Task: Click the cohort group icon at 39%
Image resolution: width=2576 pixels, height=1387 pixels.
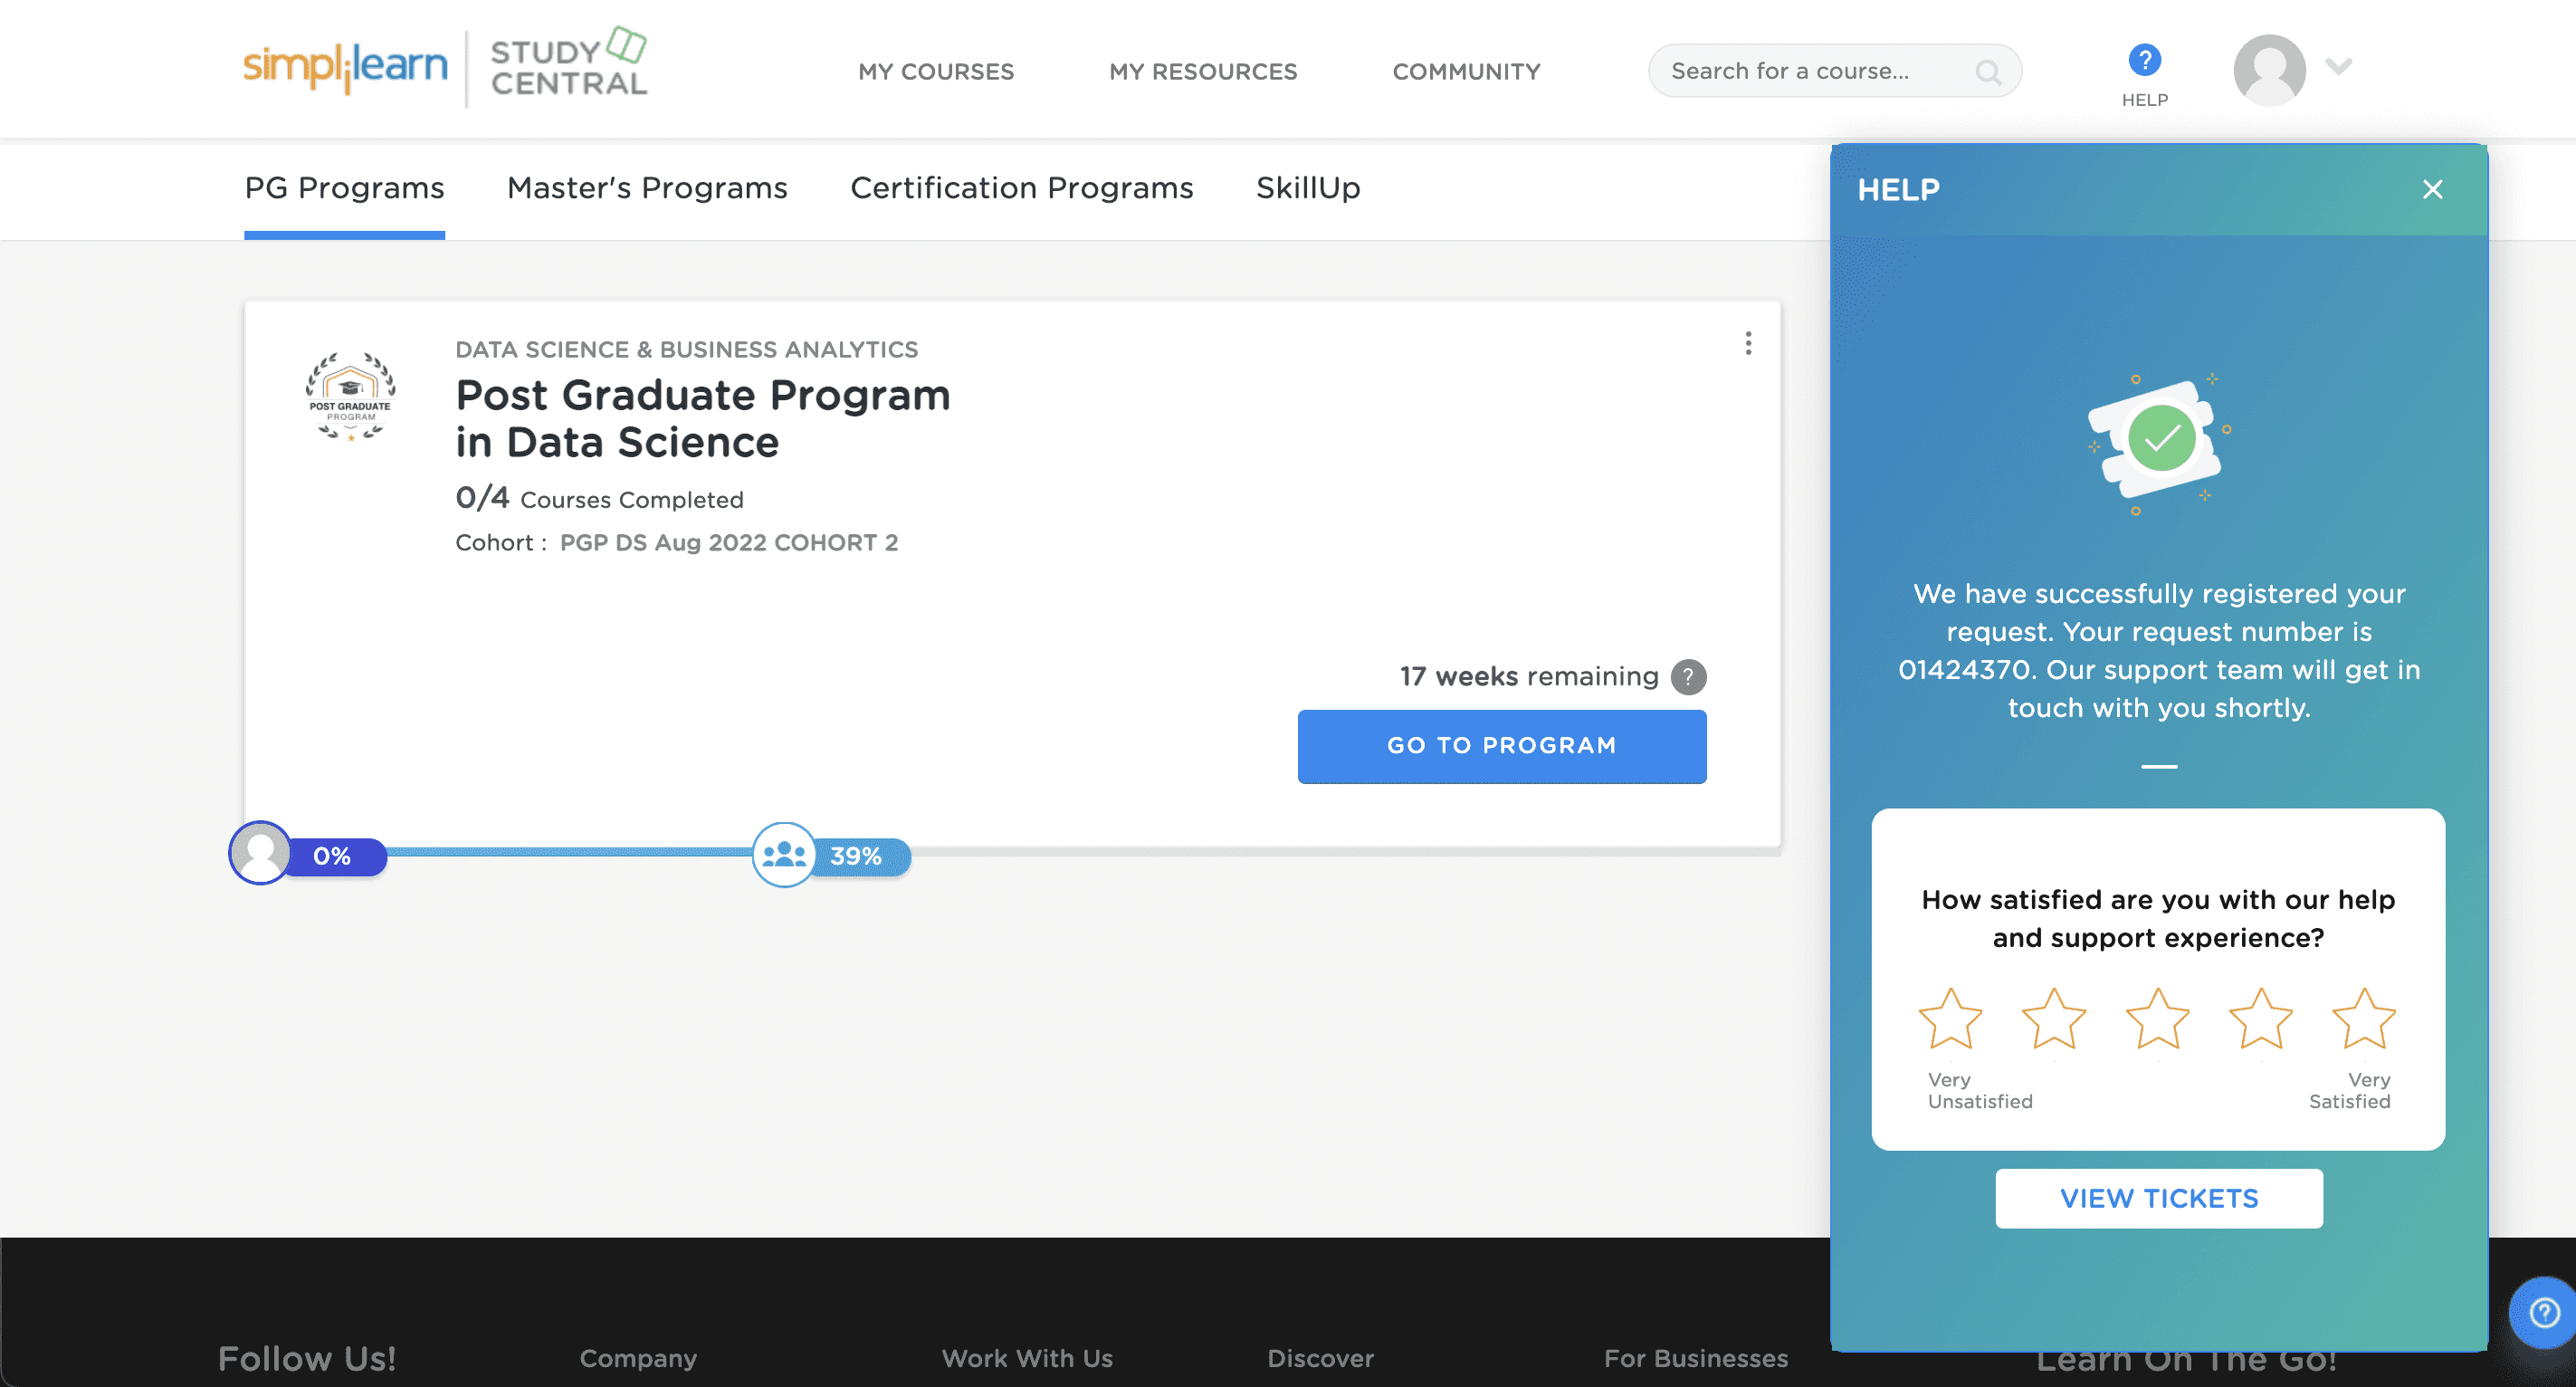Action: [784, 854]
